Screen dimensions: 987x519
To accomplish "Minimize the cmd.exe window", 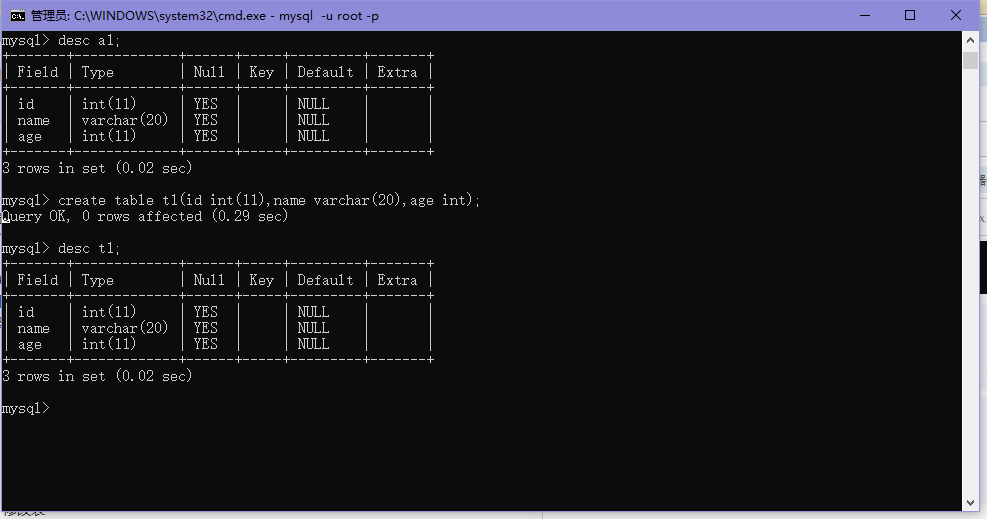I will click(865, 15).
